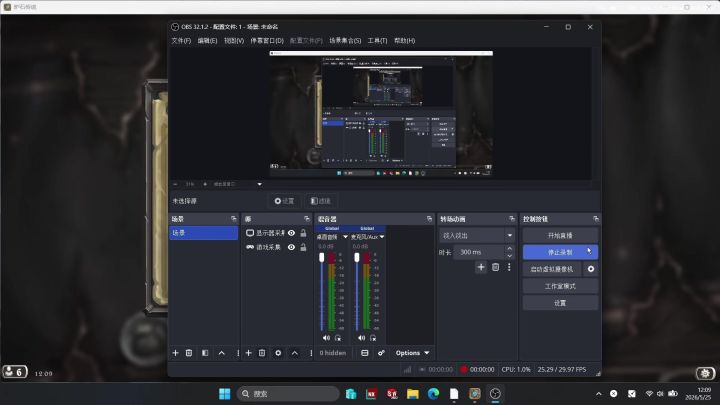The width and height of the screenshot is (720, 405).
Task: Remove selected source using trash icon
Action: click(262, 353)
